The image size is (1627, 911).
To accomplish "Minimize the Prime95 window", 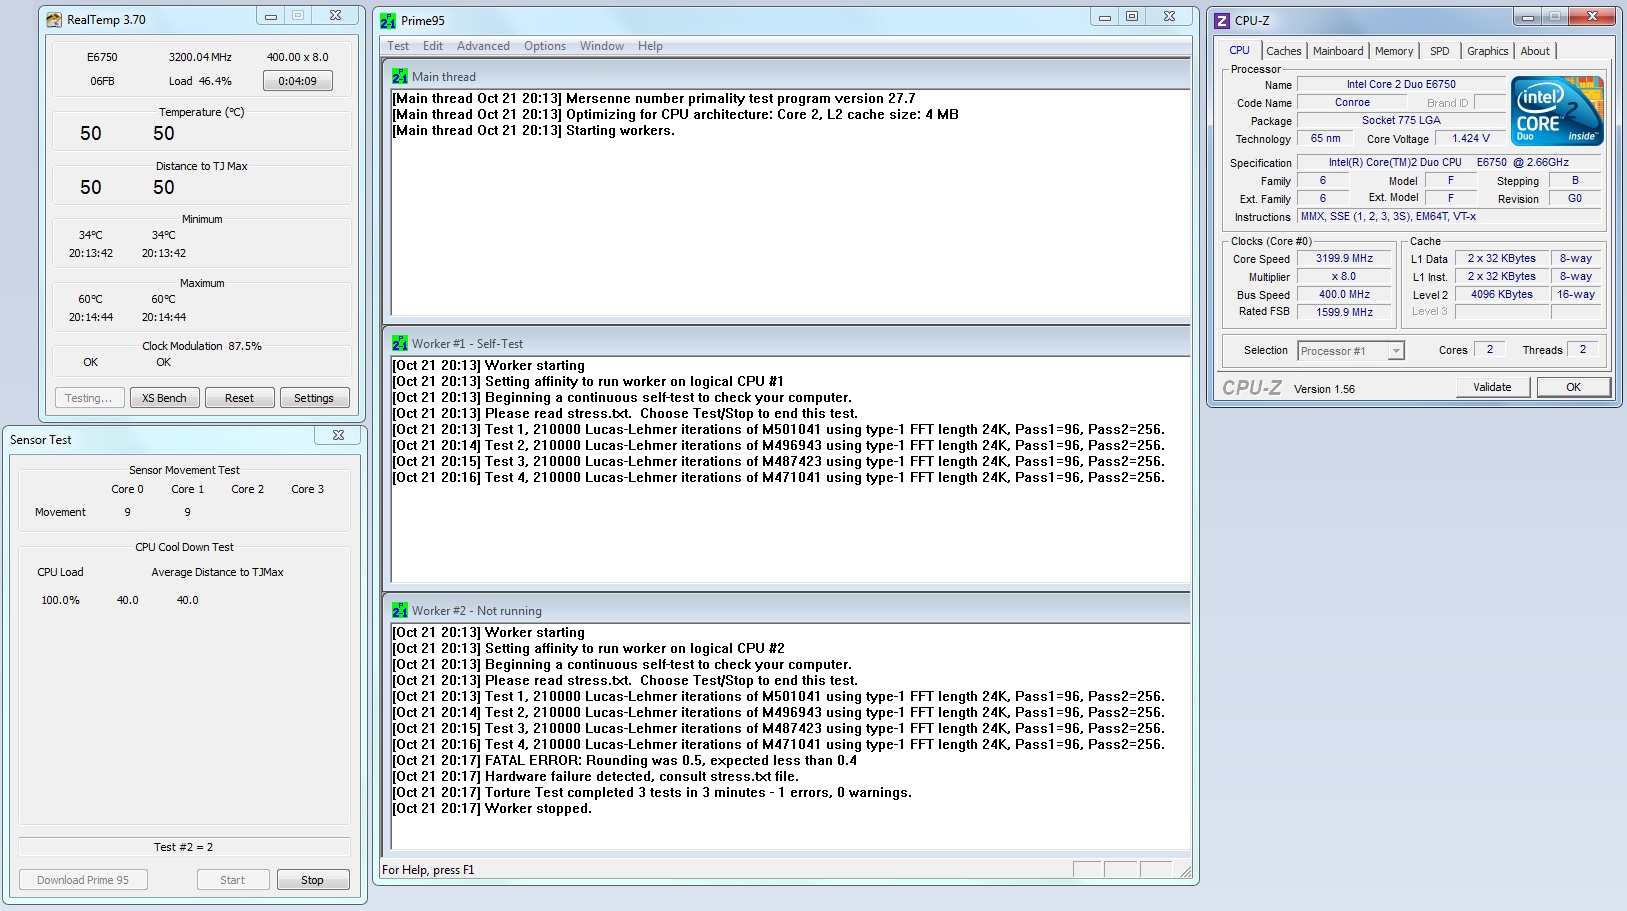I will click(x=1104, y=17).
